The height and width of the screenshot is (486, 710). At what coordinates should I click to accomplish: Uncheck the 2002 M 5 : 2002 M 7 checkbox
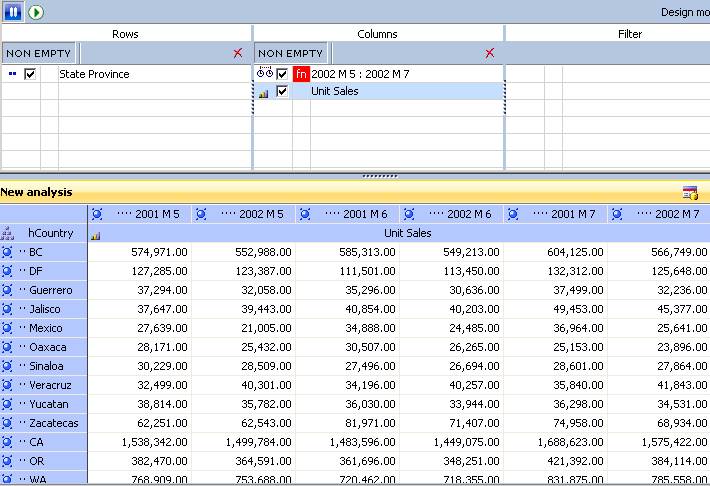tap(283, 74)
